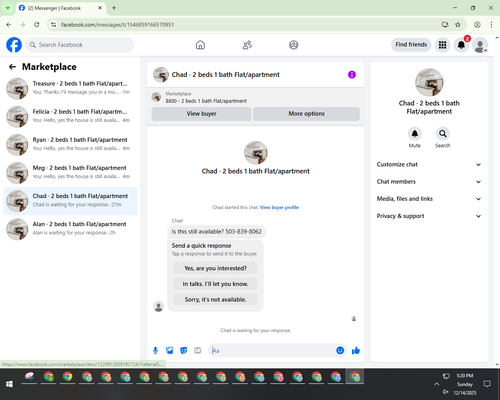Viewport: 500px width, 400px height.
Task: Click Chad's avatar beside the quick responses
Action: 158,306
